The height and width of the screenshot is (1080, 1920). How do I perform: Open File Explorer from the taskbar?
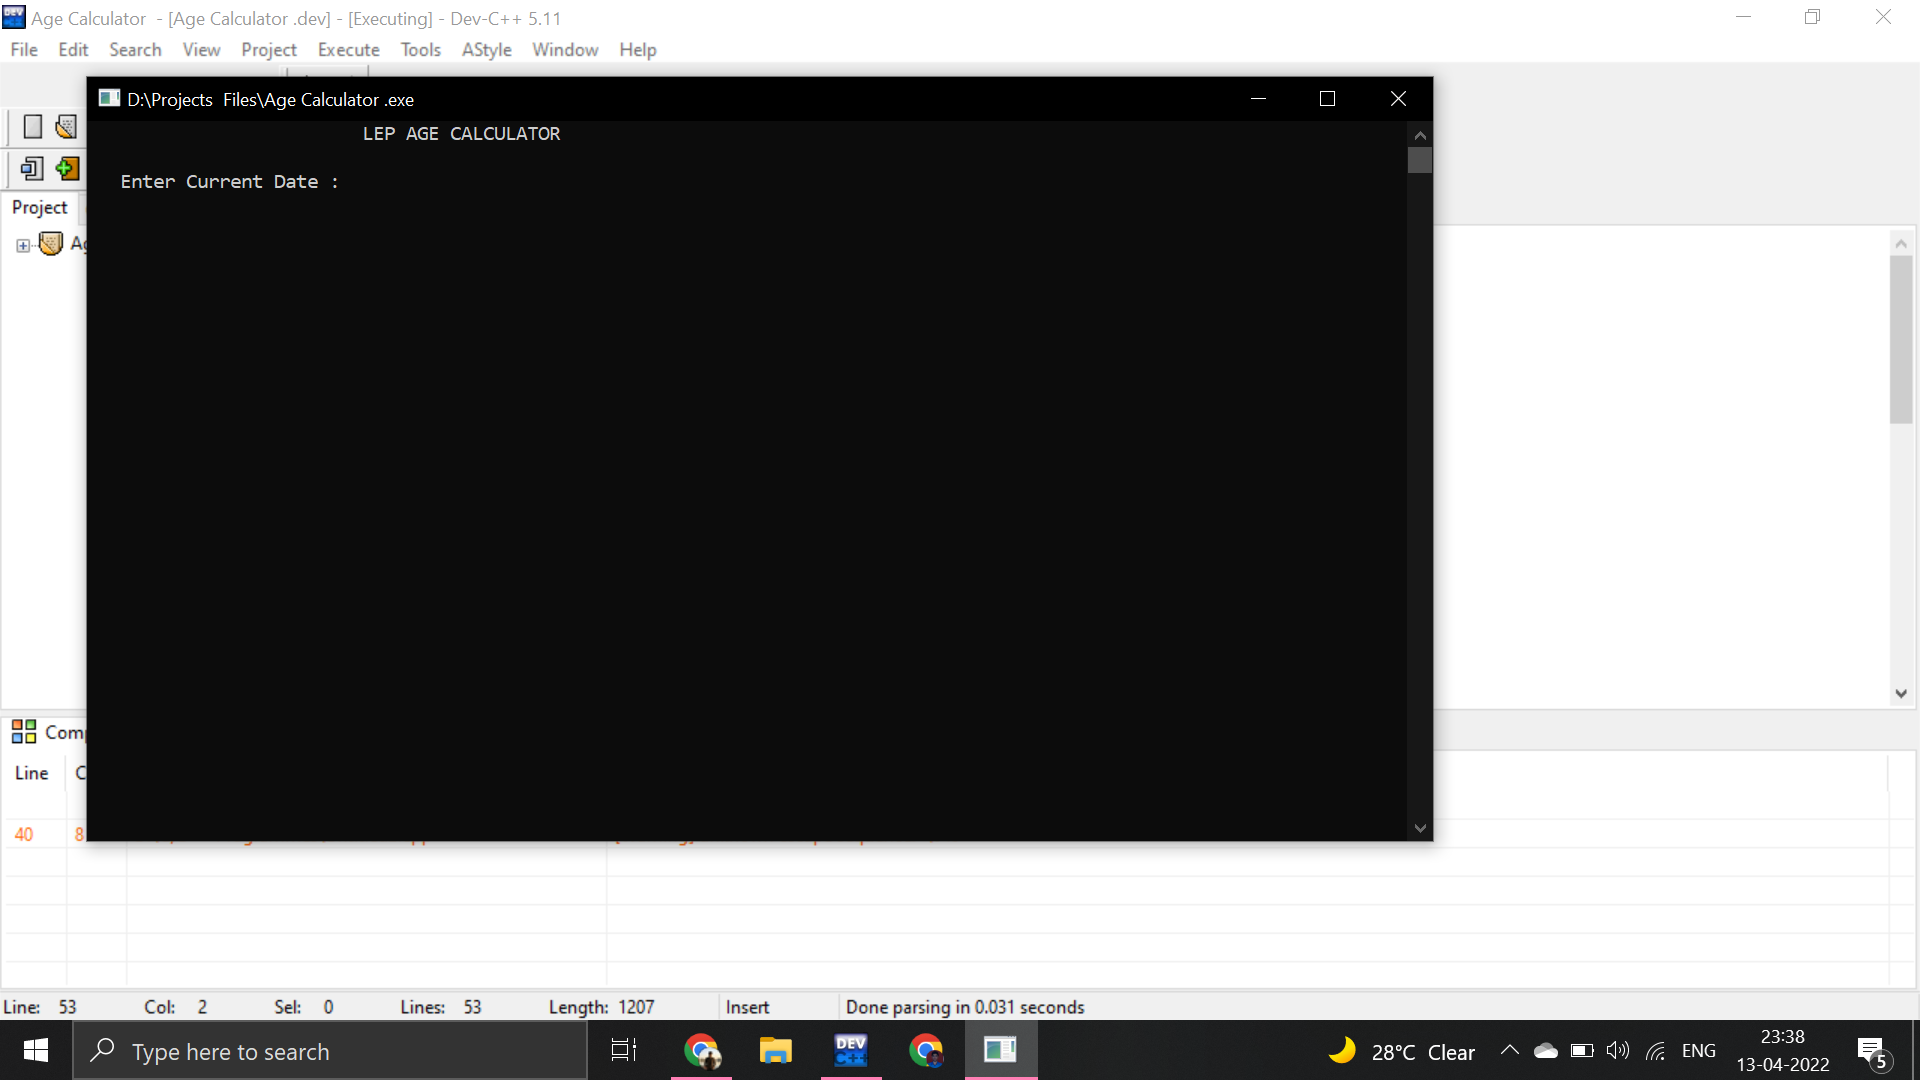pos(775,1051)
